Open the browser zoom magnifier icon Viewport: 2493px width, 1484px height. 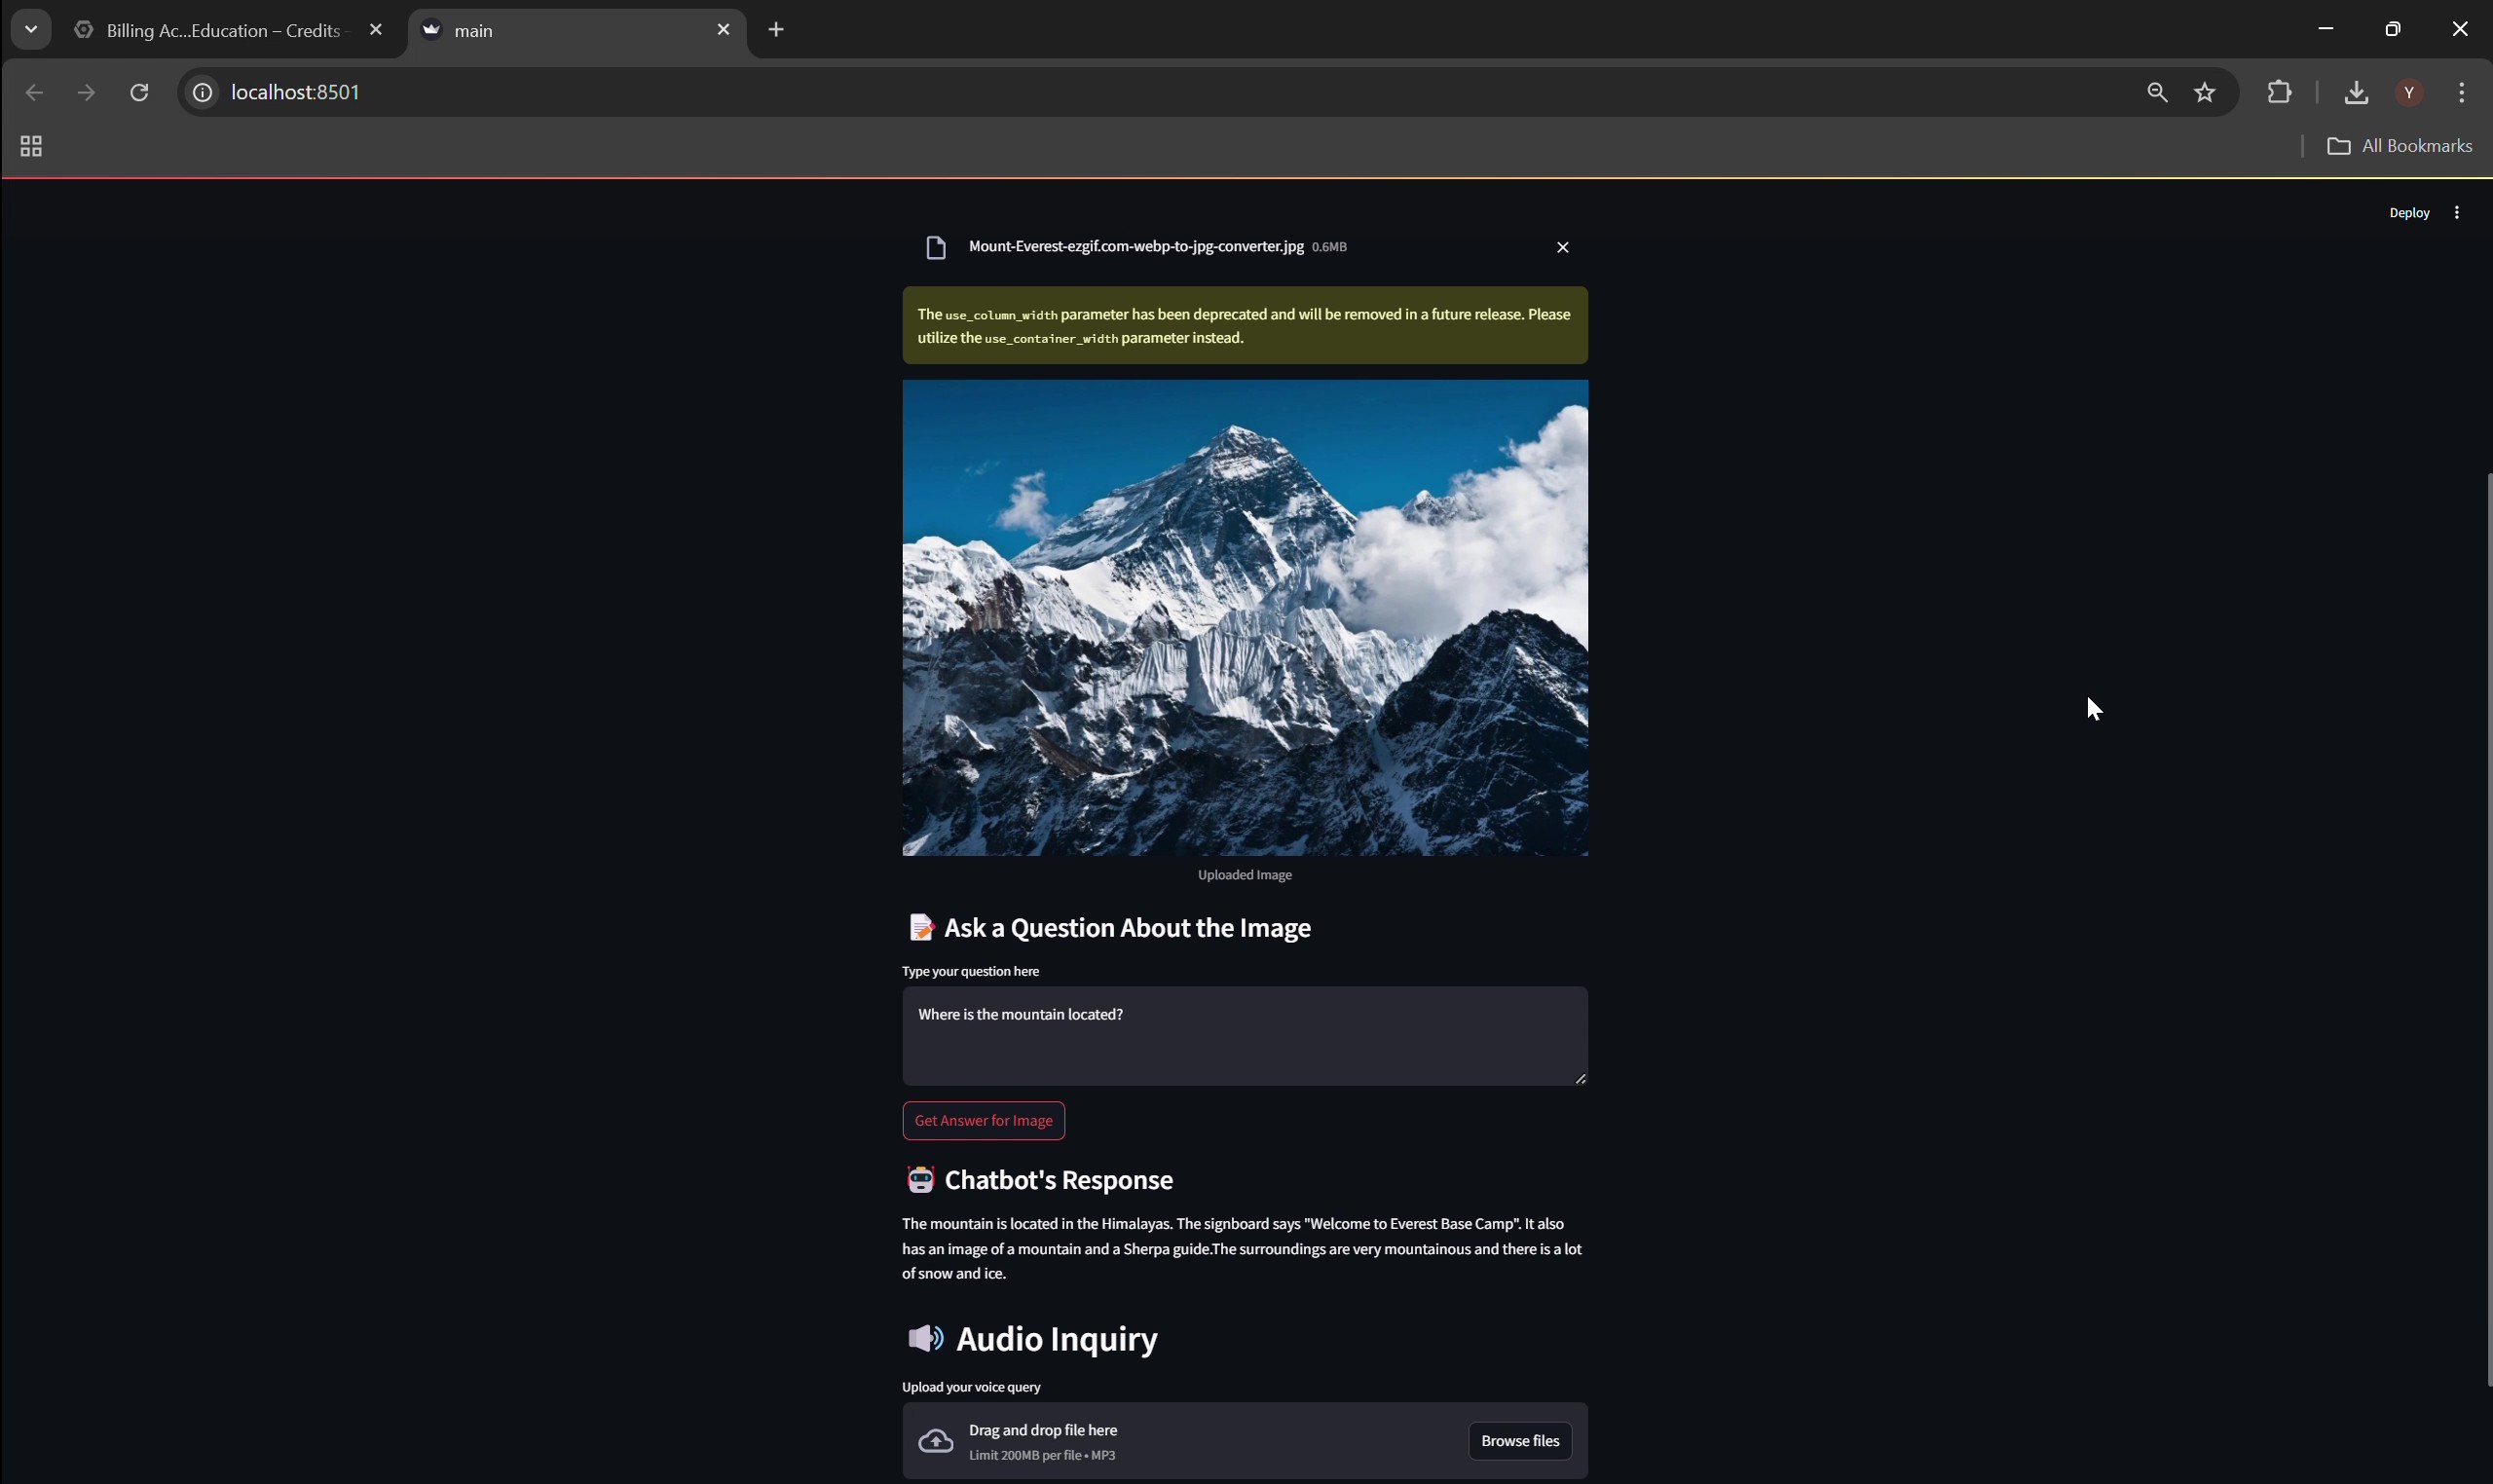click(x=2157, y=92)
